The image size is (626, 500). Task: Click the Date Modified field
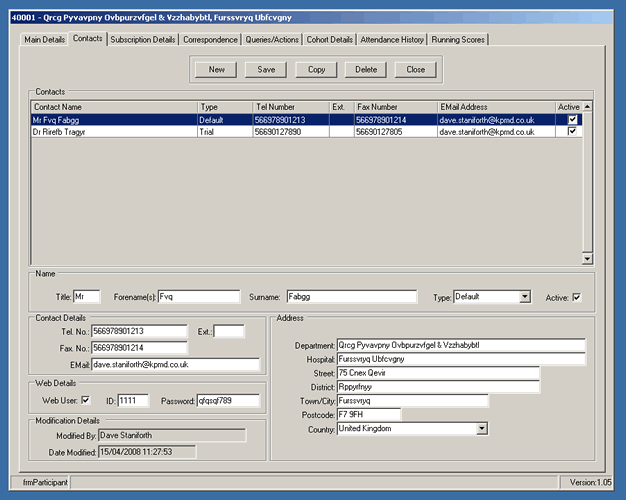pyautogui.click(x=147, y=452)
